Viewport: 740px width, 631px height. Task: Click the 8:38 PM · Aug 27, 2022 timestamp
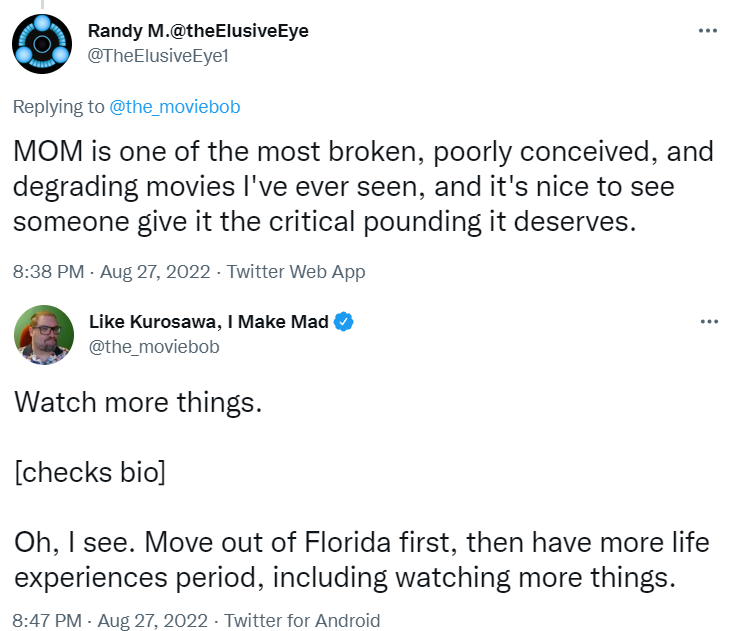pyautogui.click(x=114, y=271)
